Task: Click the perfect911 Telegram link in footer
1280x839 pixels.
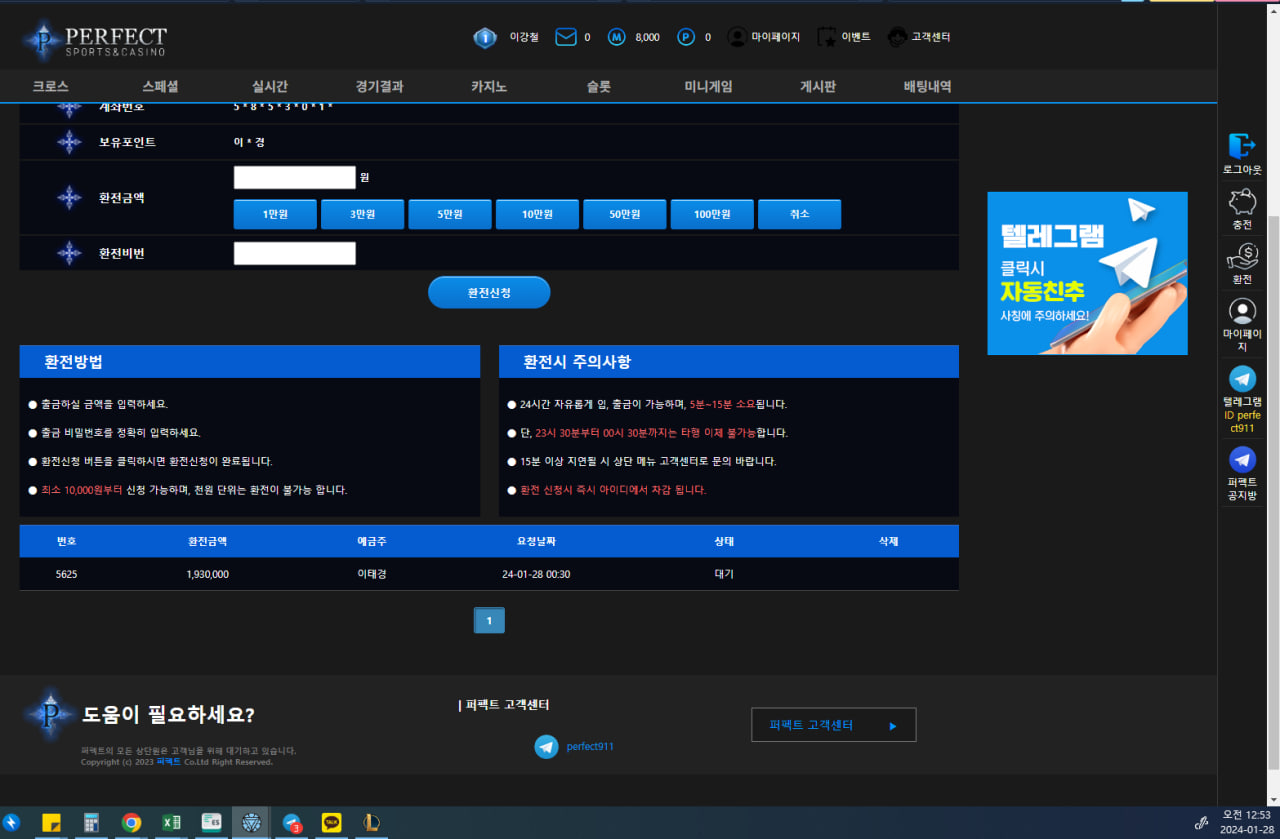Action: (x=590, y=746)
